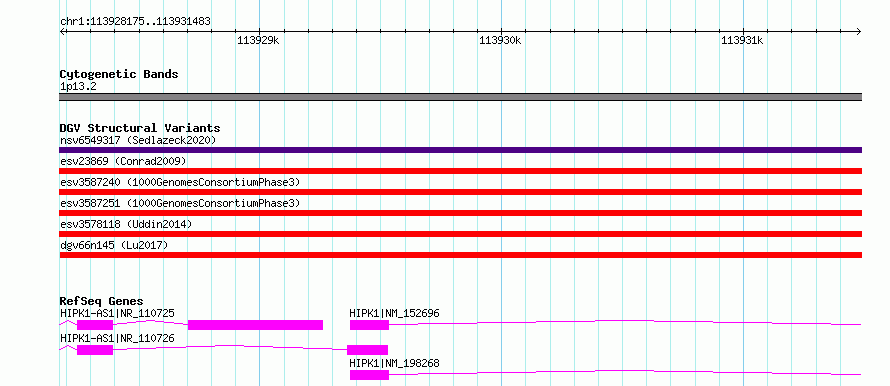Select the second exon of NR_110726

coord(367,350)
